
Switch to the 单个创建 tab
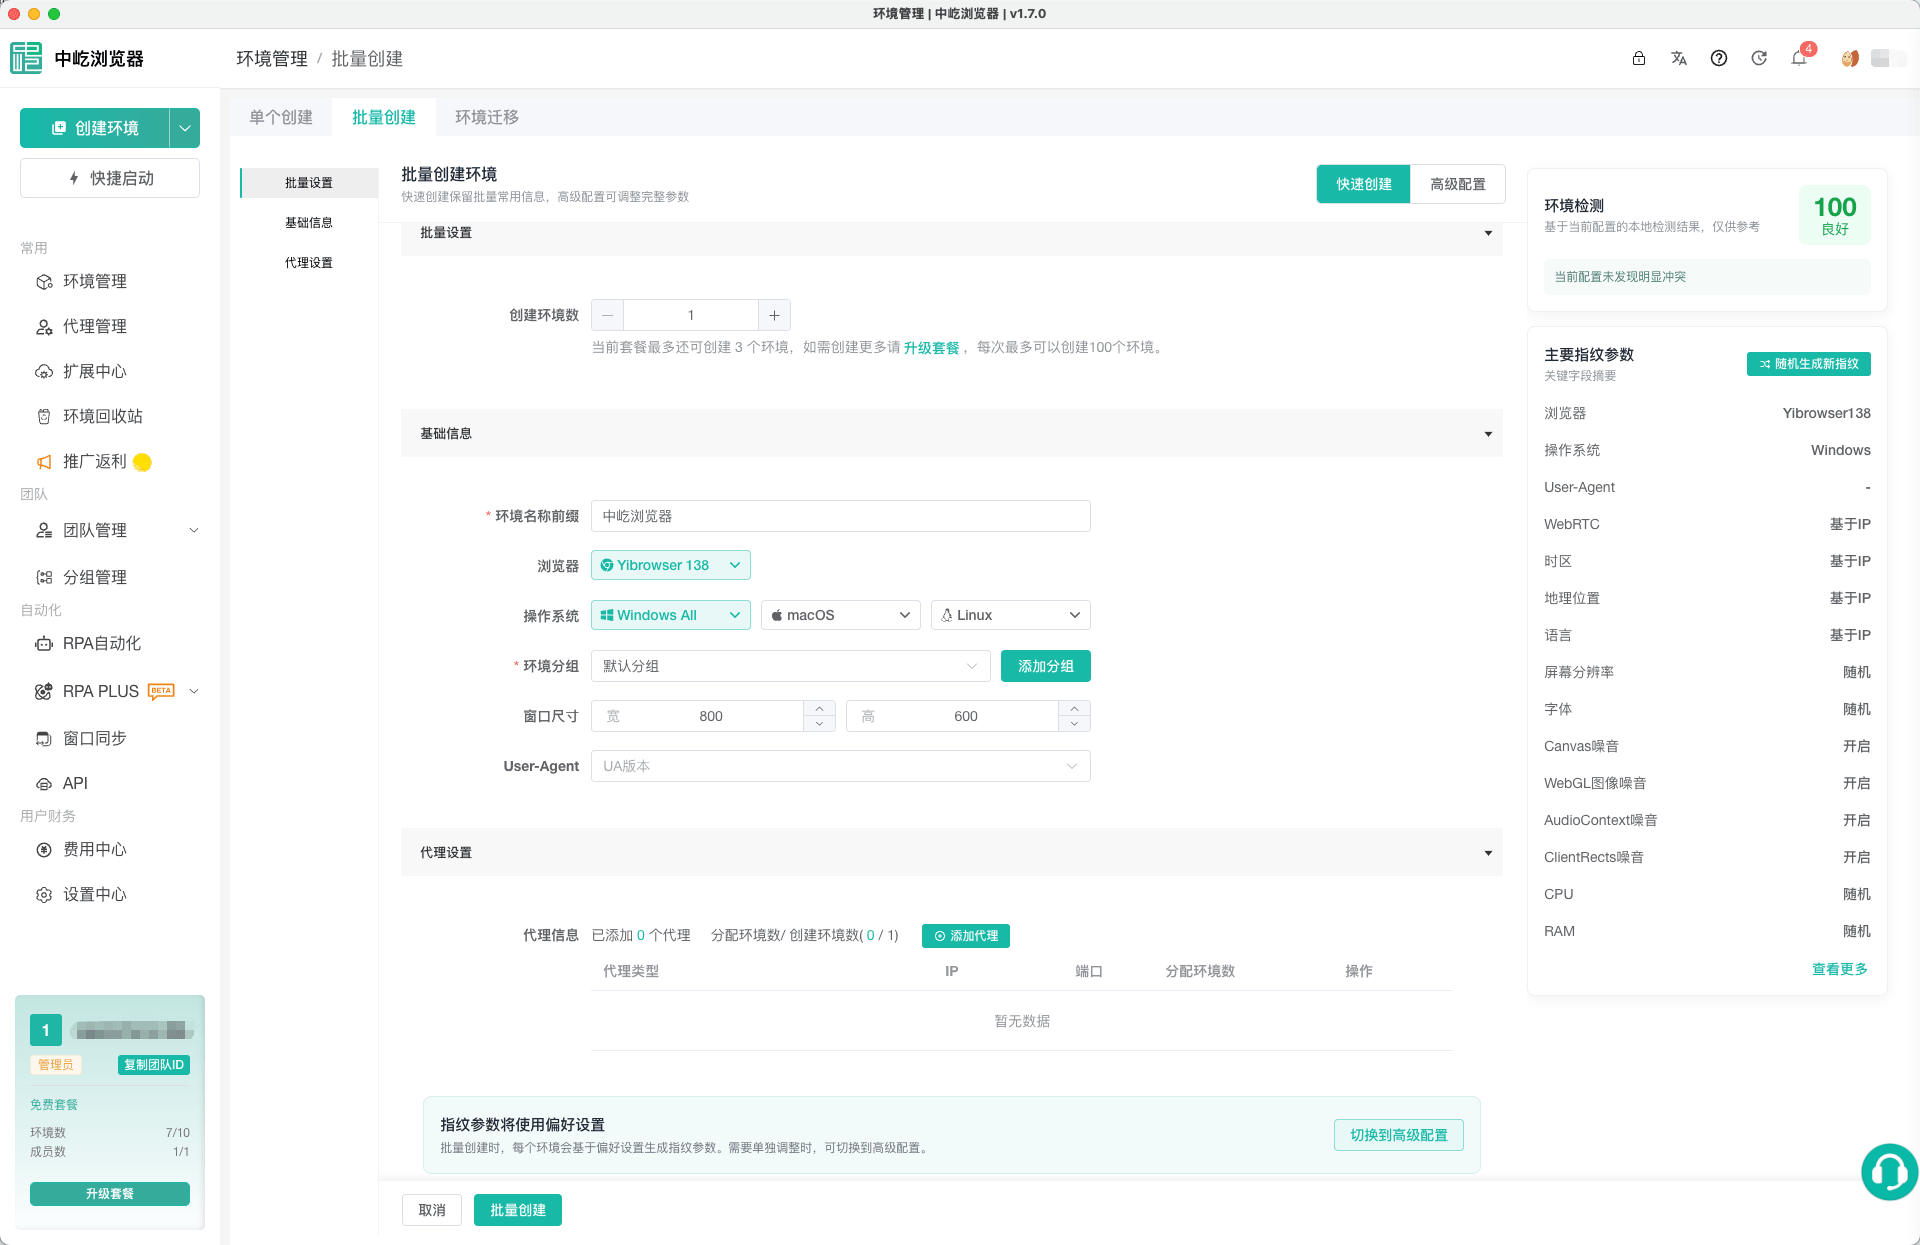[281, 117]
